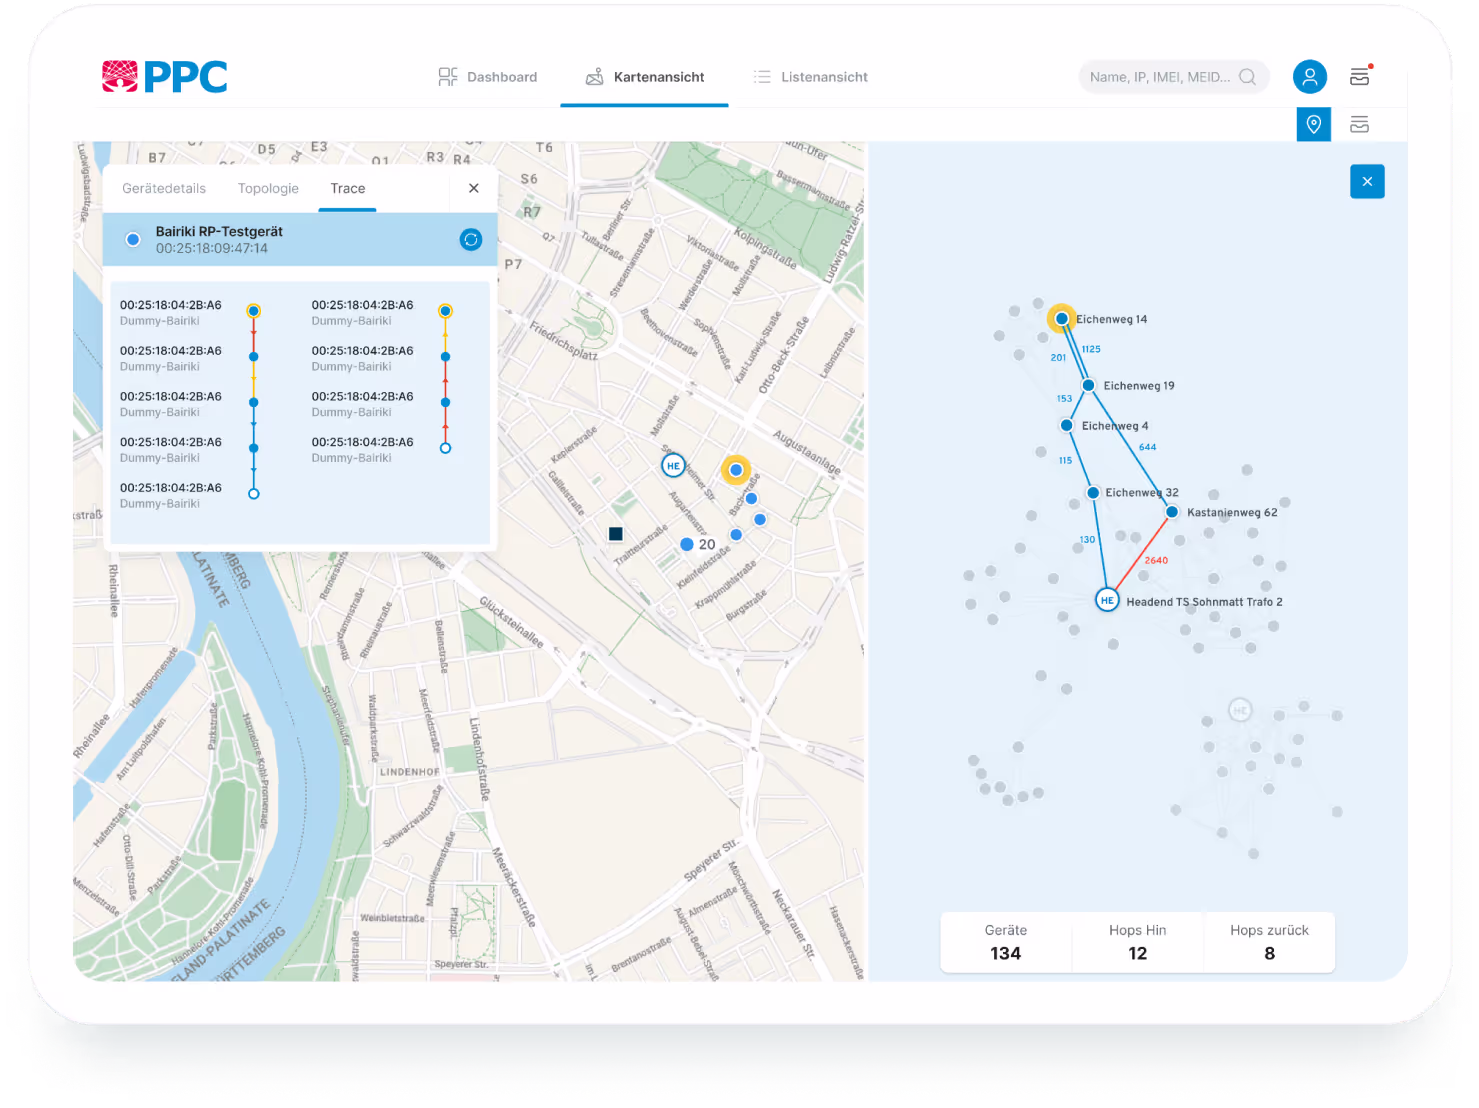Select Eichenweg 32 topology node
The width and height of the screenshot is (1479, 1108).
pos(1094,492)
